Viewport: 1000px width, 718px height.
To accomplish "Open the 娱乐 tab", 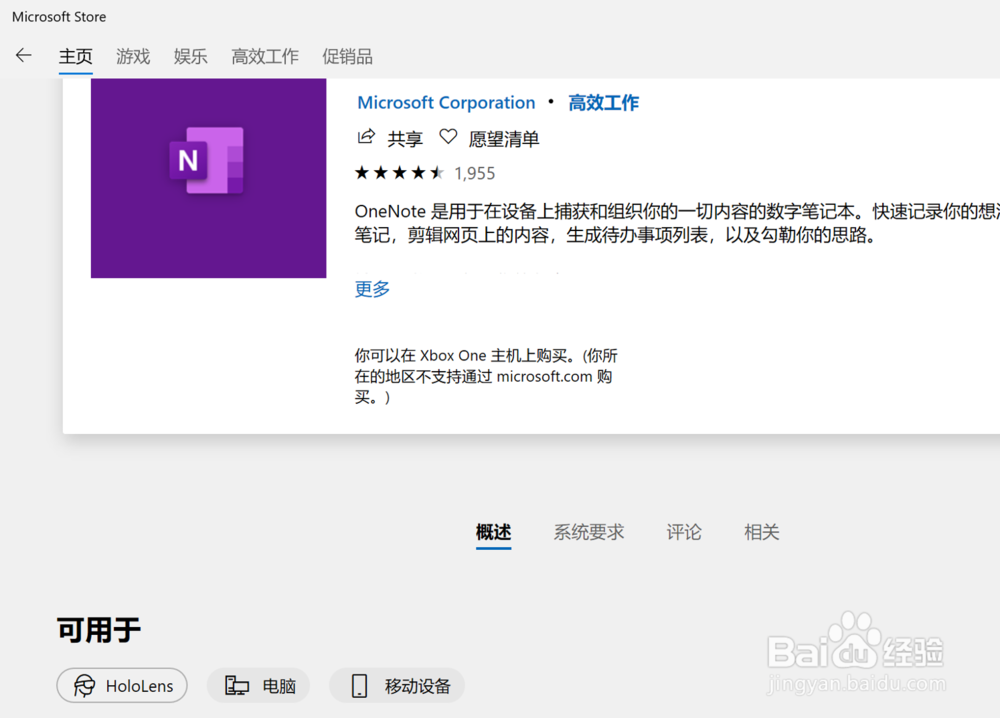I will tap(191, 56).
